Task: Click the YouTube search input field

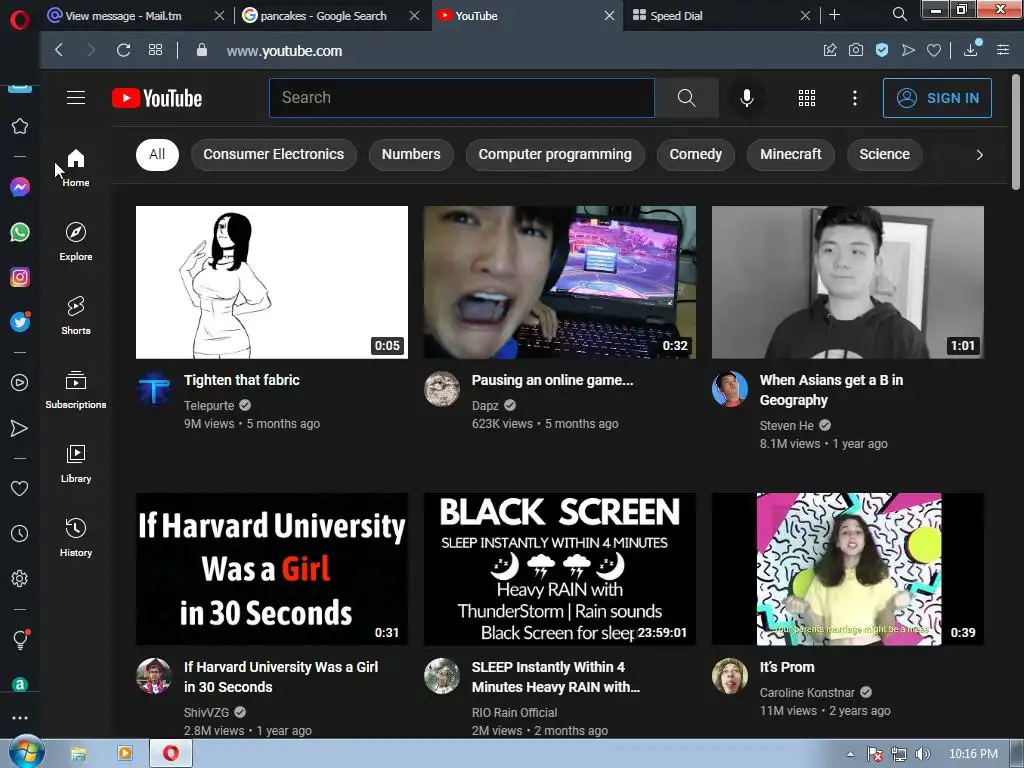Action: (462, 98)
